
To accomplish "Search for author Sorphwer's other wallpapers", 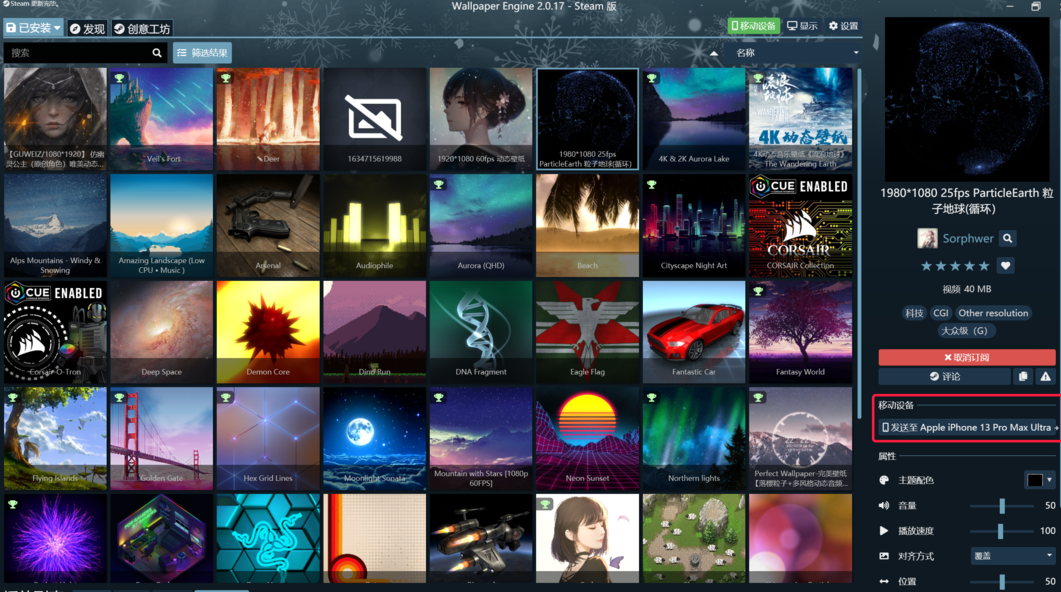I will [x=1008, y=239].
